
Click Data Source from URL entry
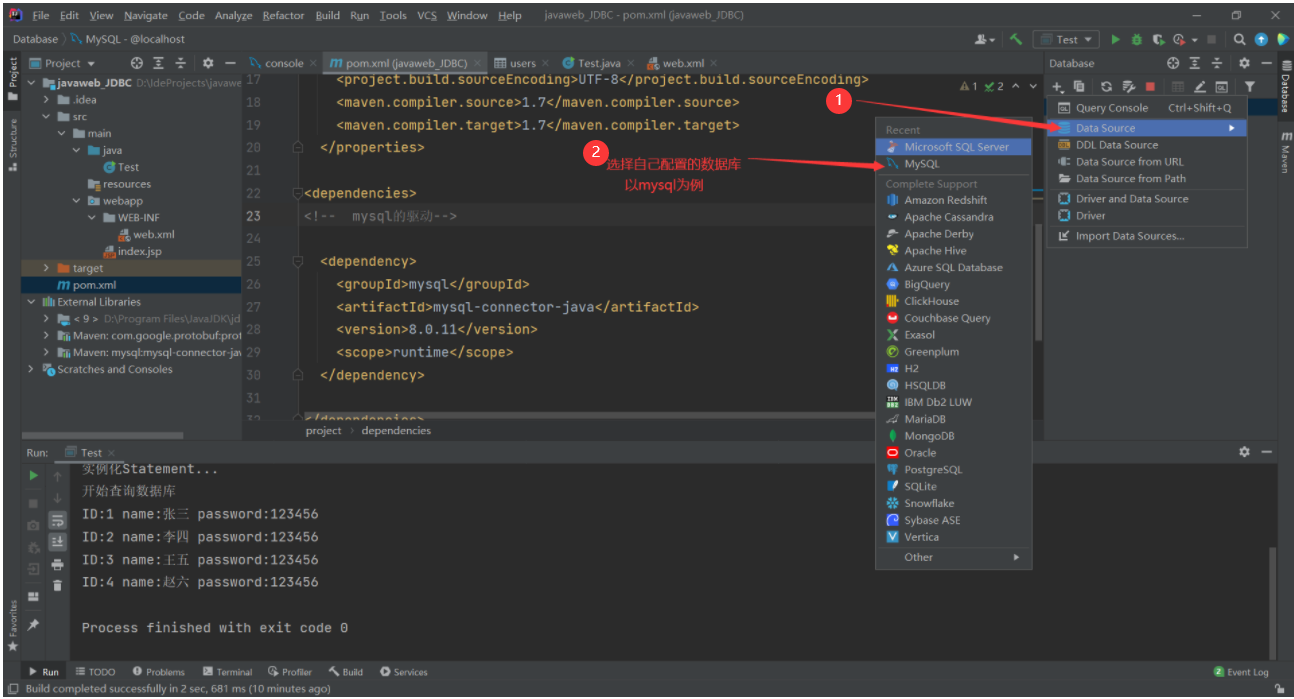tap(1147, 162)
